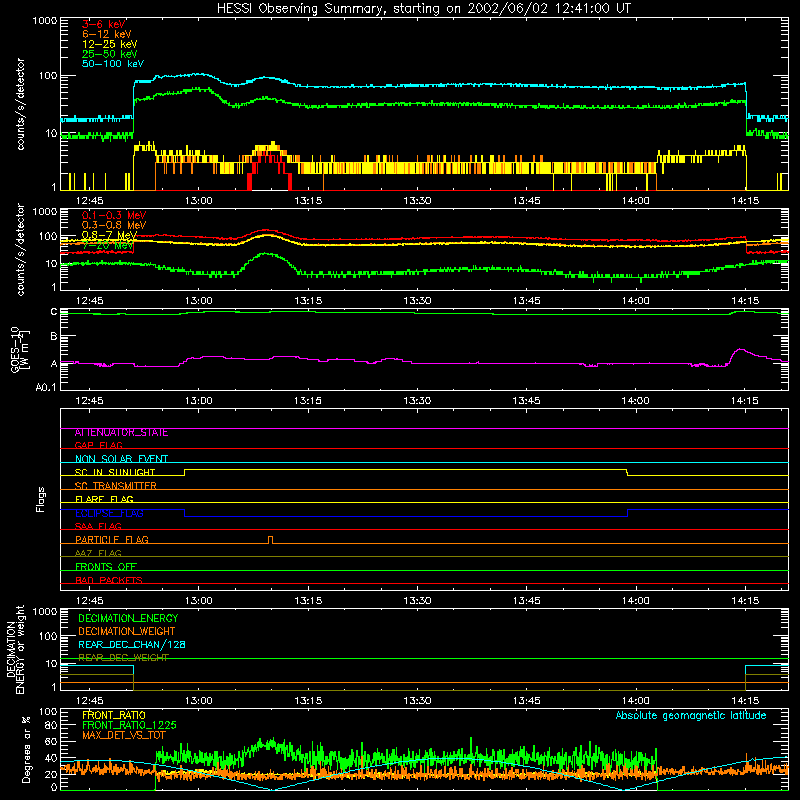Click the DECIMATION ENERGY or weight axis label
Viewport: 800px width, 800px height.
coord(16,649)
